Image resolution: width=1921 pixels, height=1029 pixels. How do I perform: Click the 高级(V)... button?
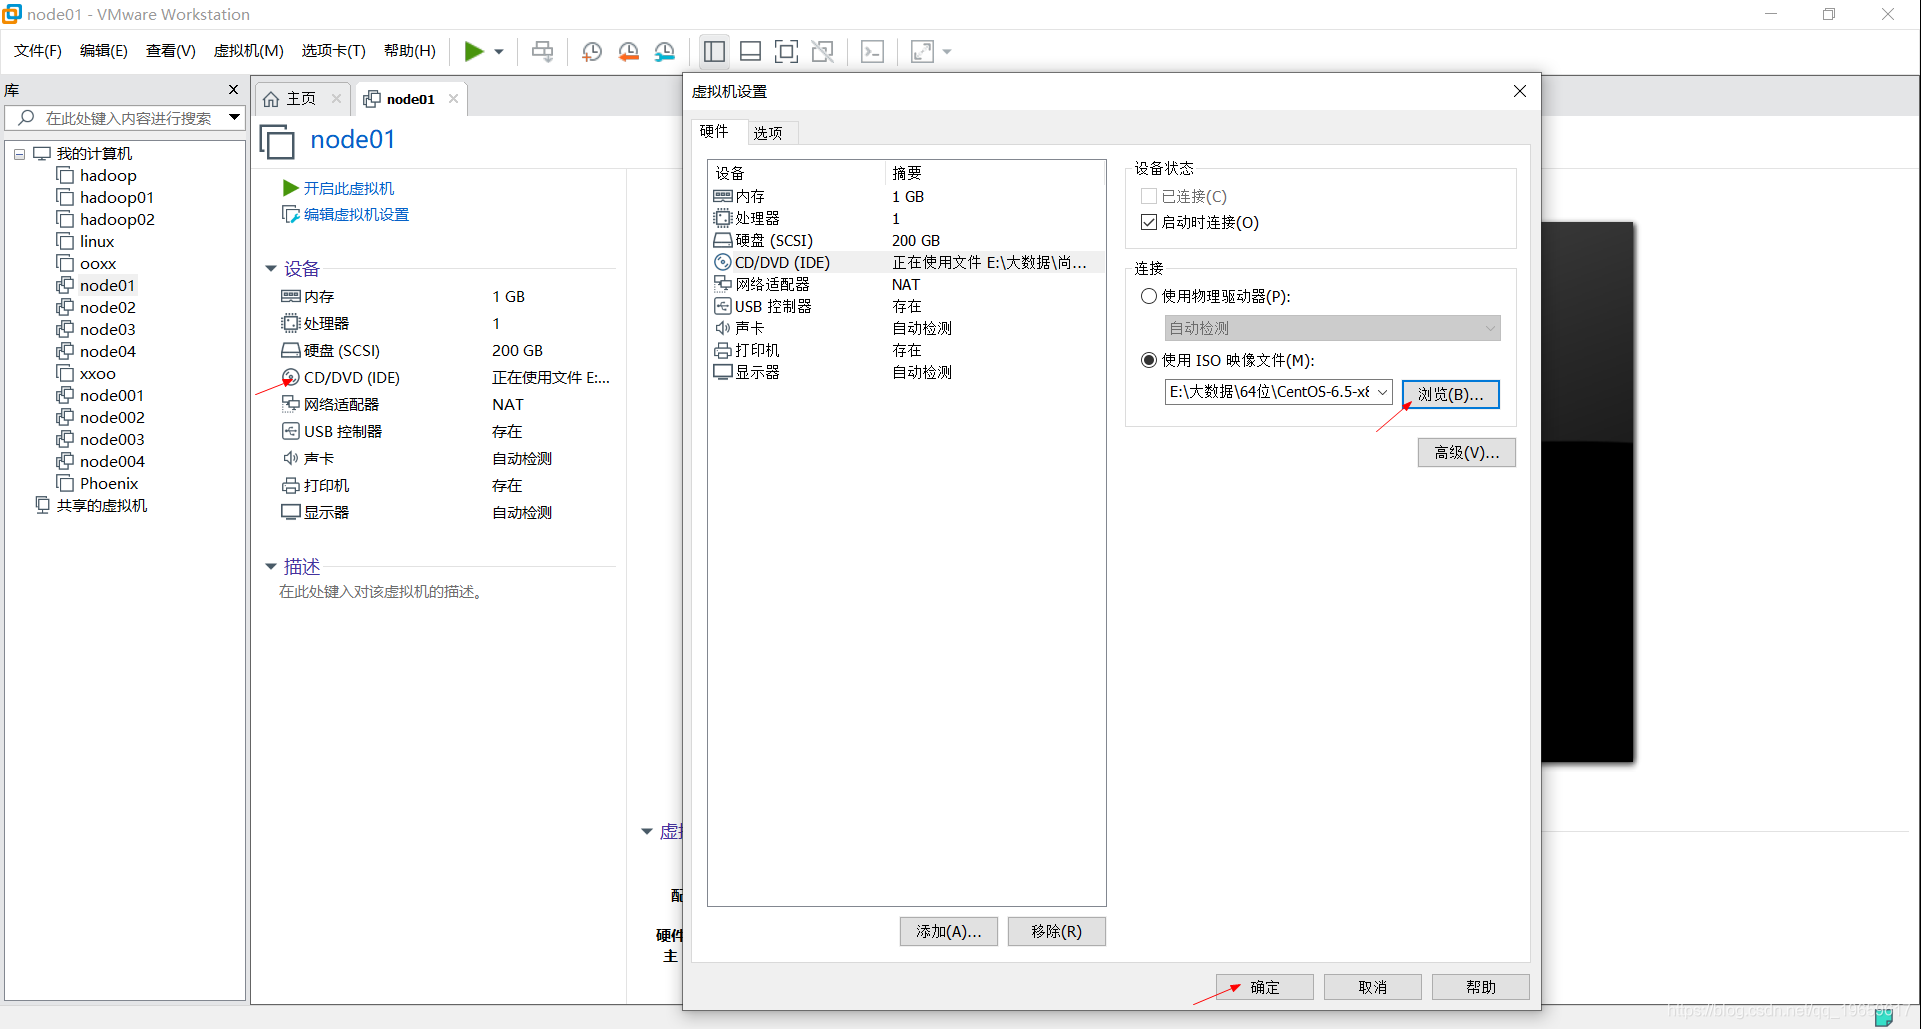(1466, 452)
